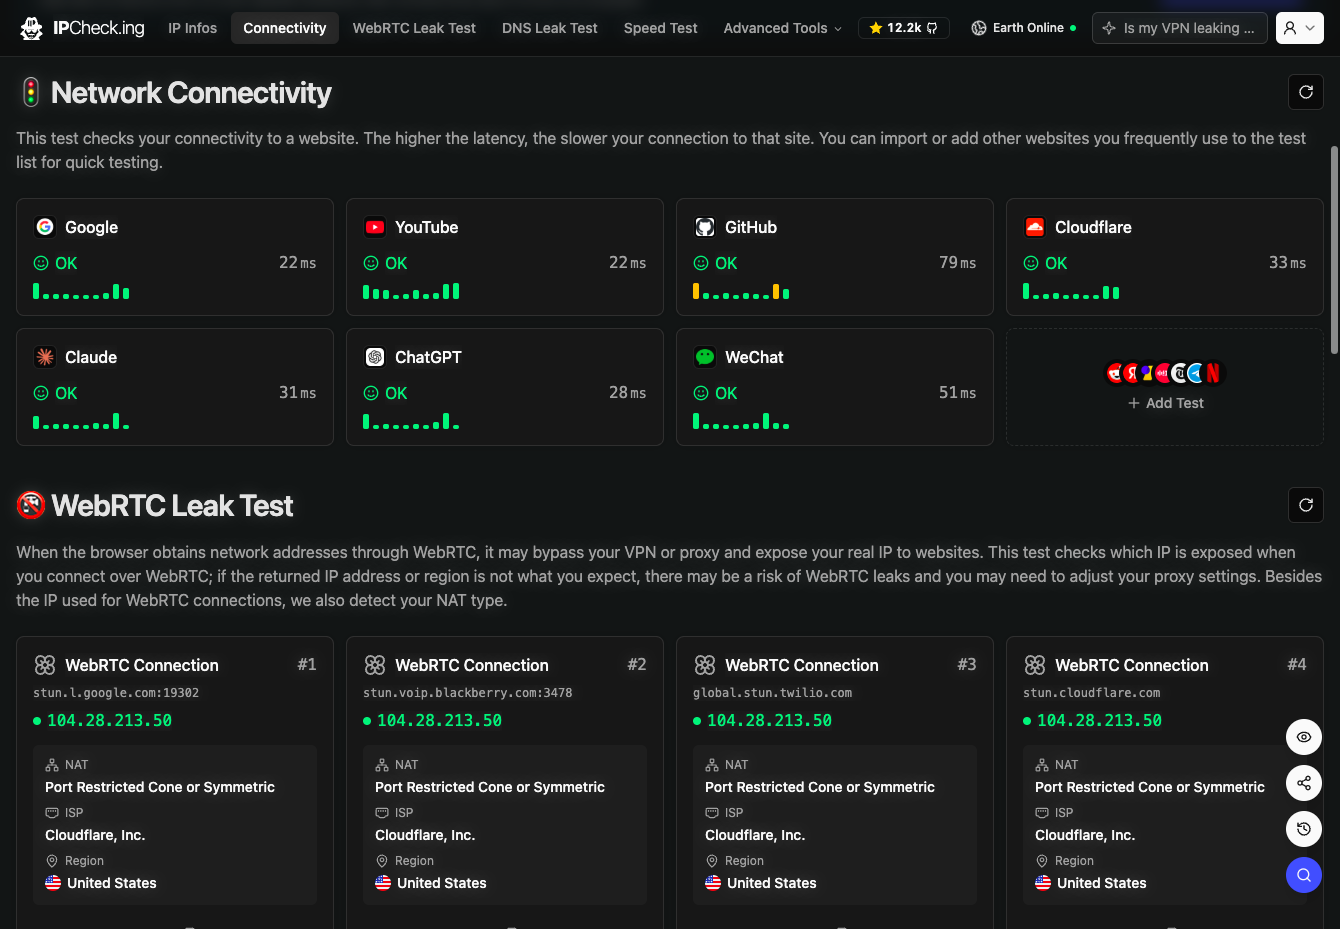
Task: Open the blue search floating button
Action: click(x=1304, y=875)
